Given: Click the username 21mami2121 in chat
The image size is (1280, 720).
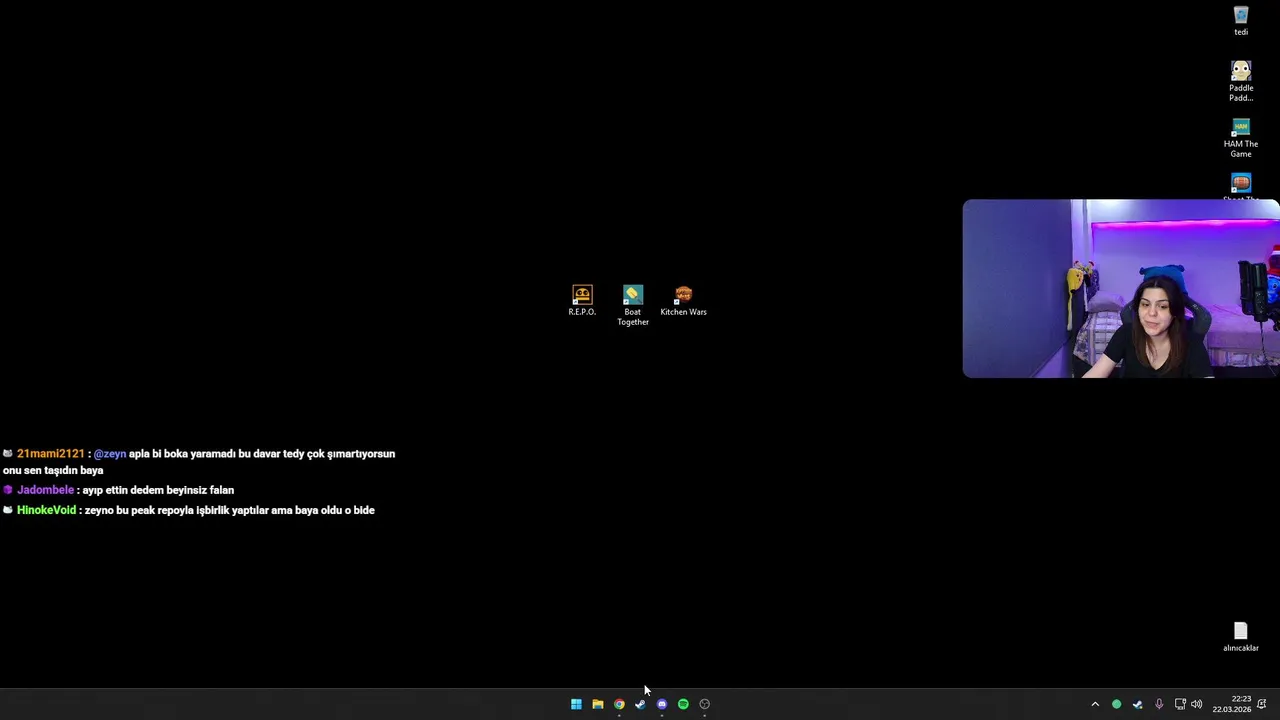Looking at the screenshot, I should (51, 454).
